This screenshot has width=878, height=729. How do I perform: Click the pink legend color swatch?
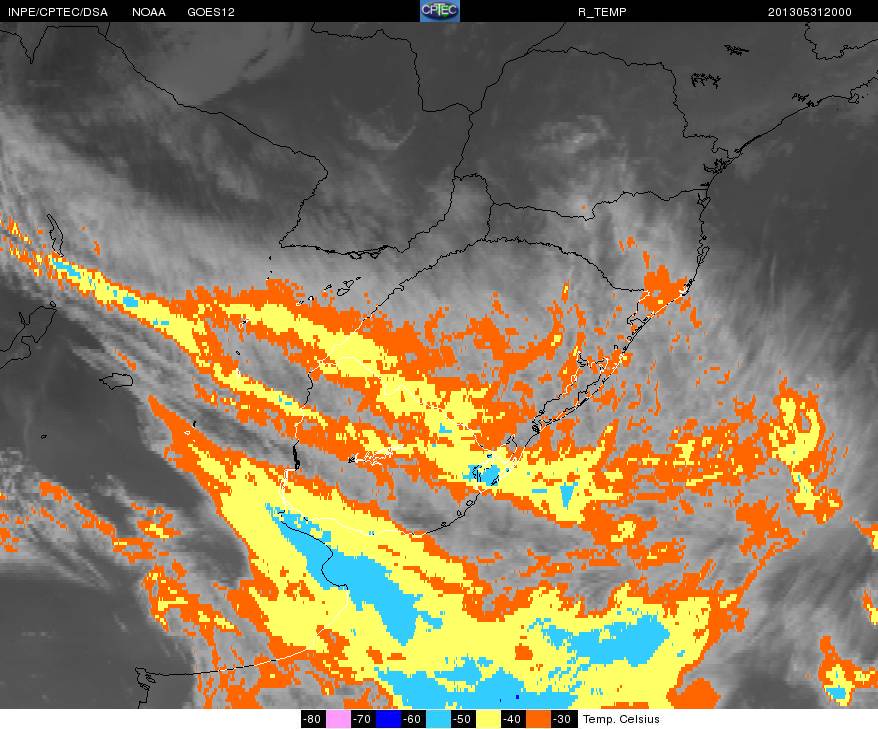pos(338,719)
